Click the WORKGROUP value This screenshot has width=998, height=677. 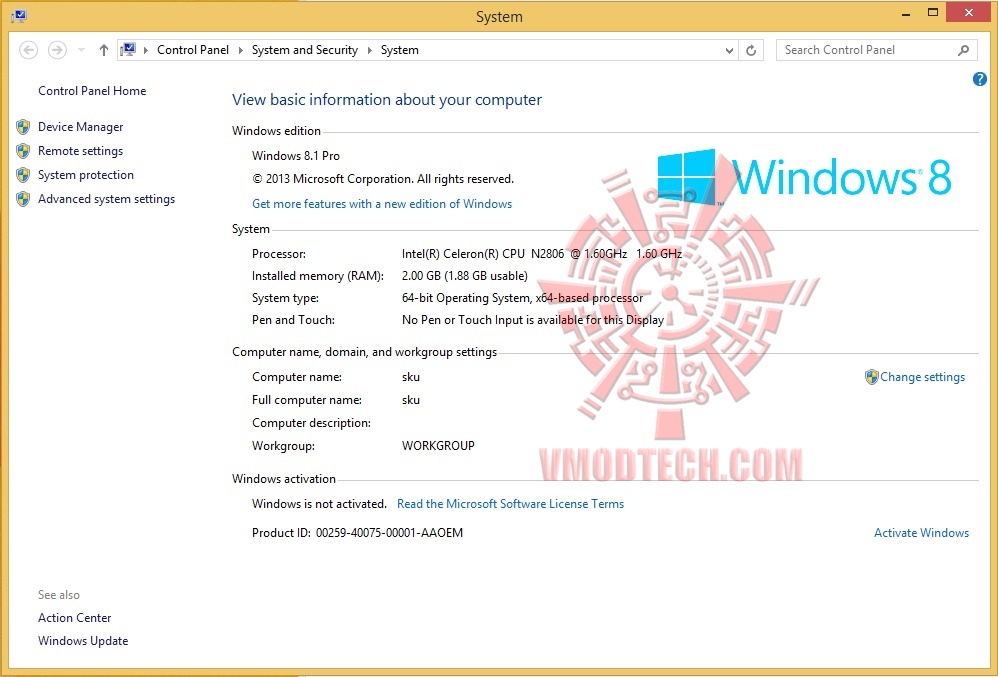tap(438, 446)
